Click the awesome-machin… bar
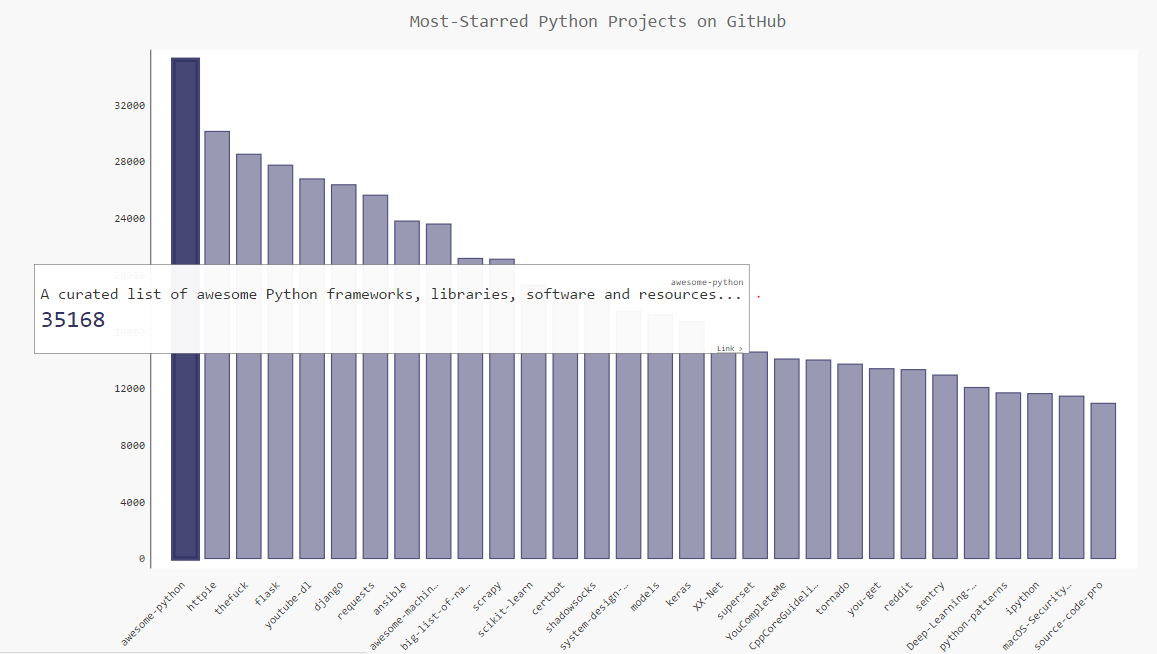This screenshot has width=1157, height=654. pyautogui.click(x=439, y=391)
